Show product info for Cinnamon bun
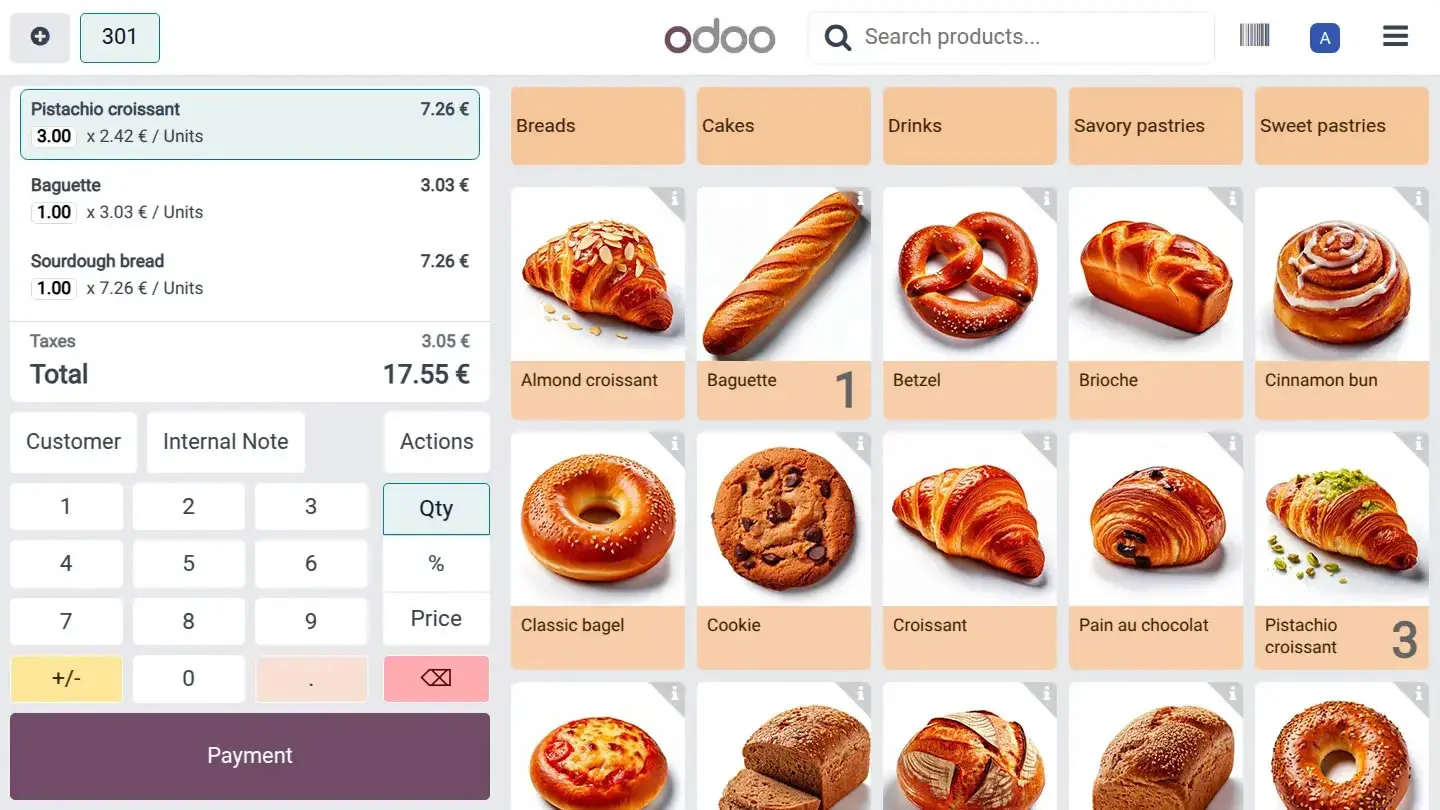Viewport: 1440px width, 810px height. [1419, 199]
